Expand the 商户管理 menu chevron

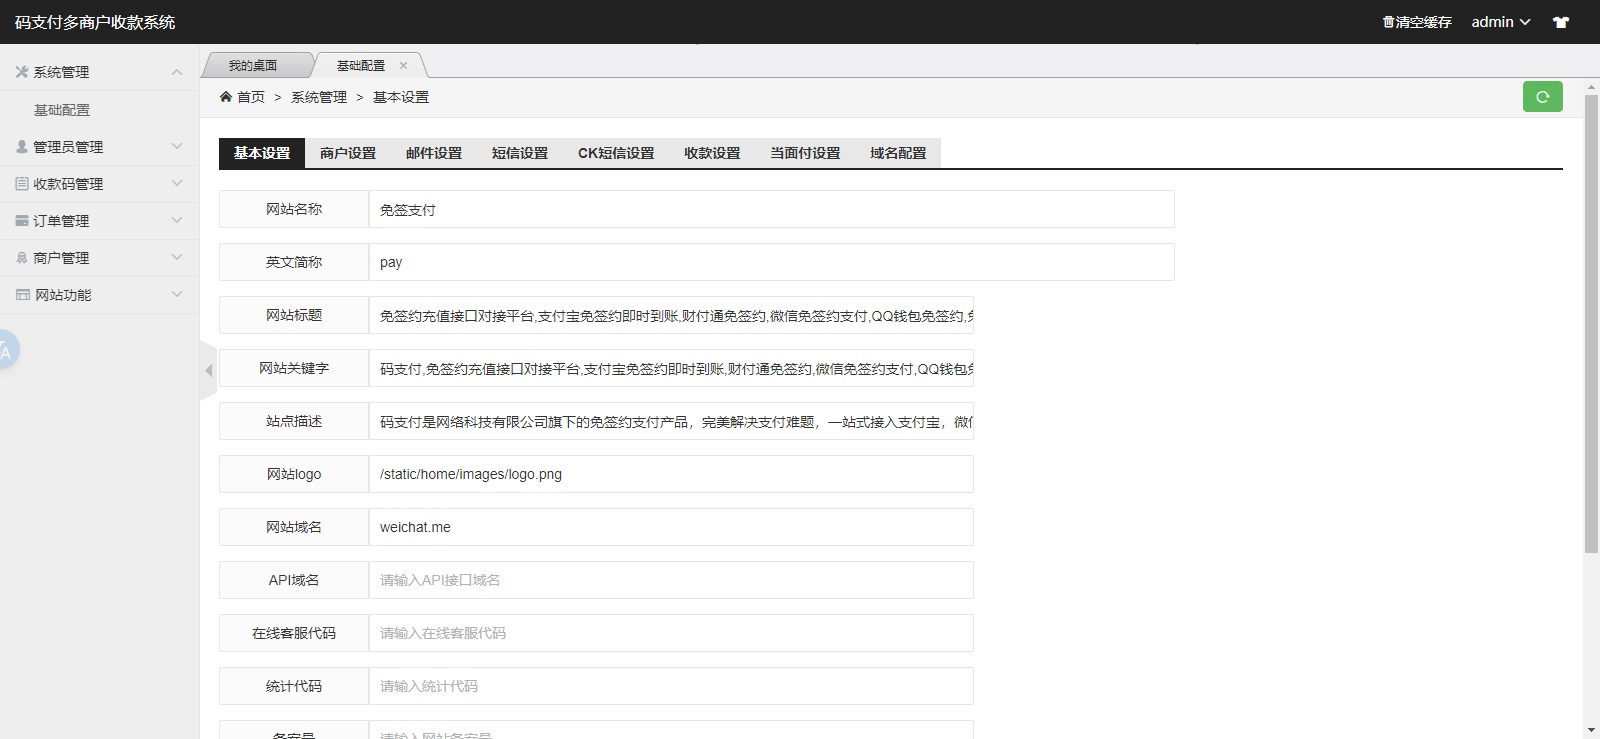(x=177, y=257)
